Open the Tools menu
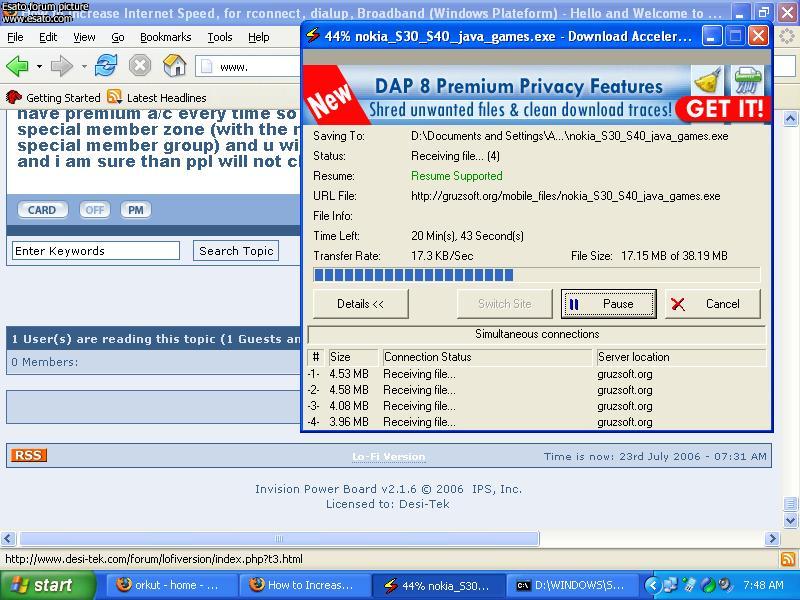800x600 pixels. [x=220, y=37]
